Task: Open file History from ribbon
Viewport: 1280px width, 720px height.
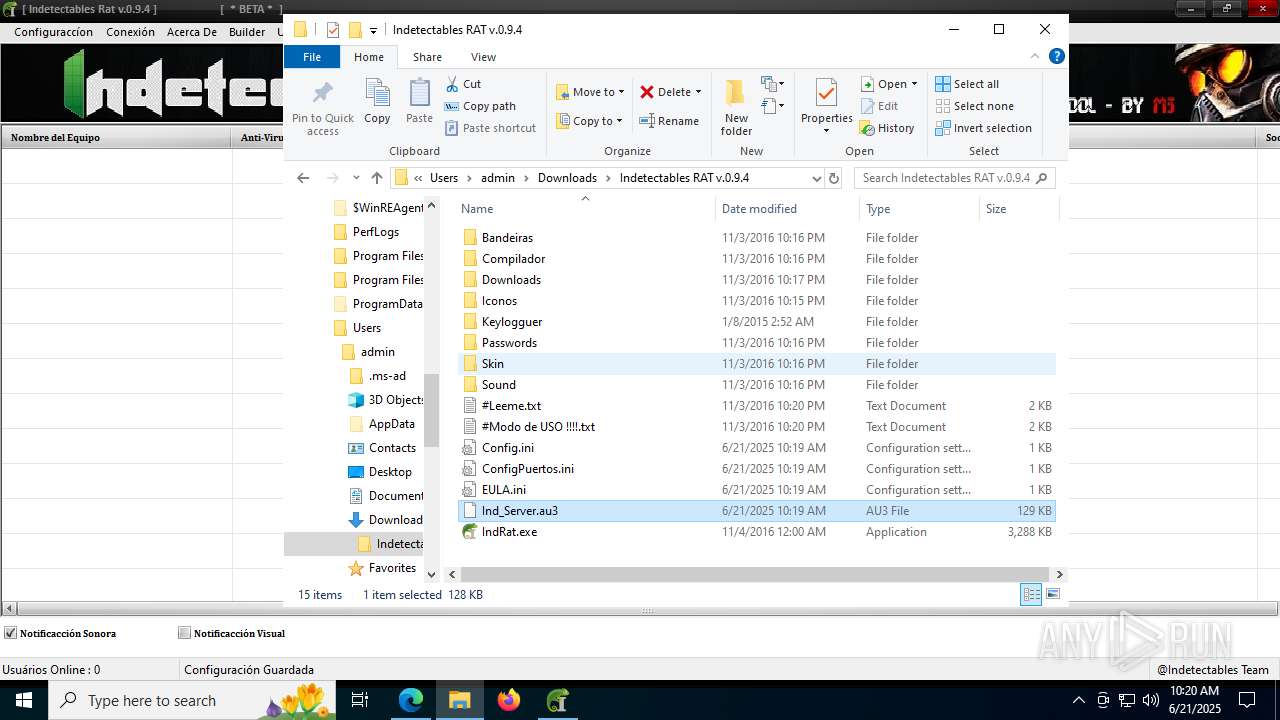Action: [887, 128]
